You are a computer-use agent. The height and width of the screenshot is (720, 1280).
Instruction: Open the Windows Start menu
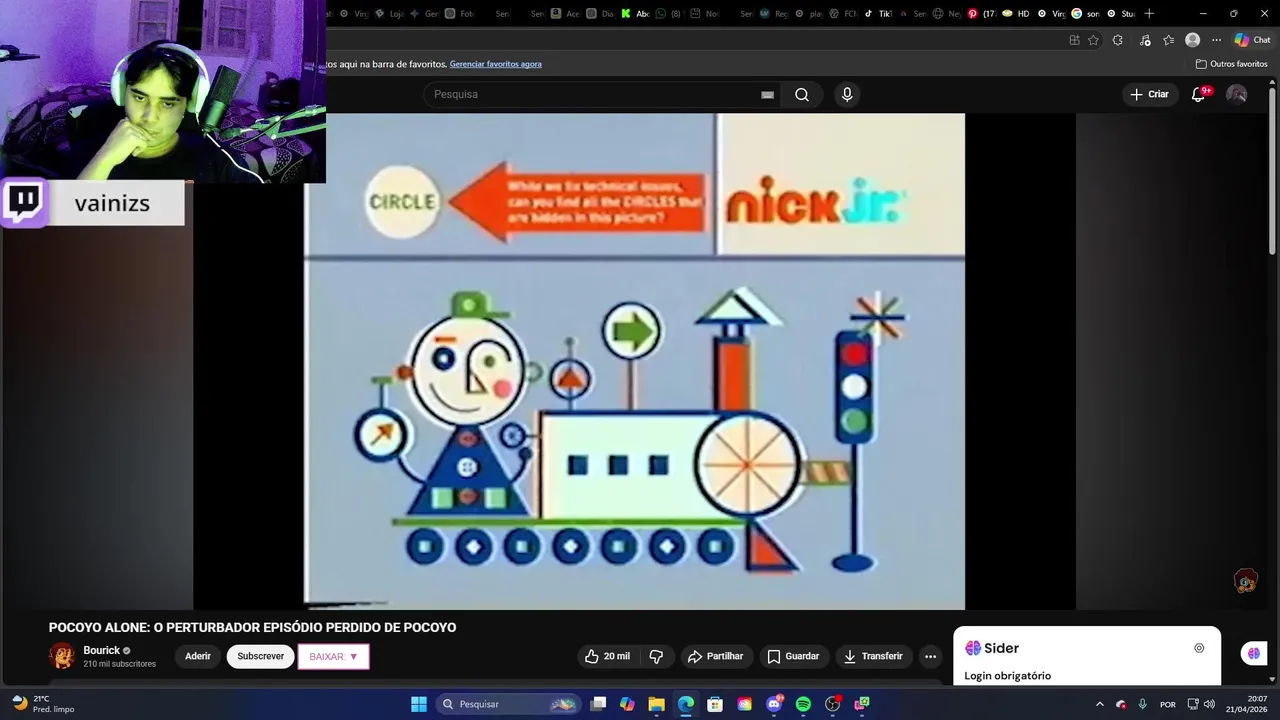pos(419,704)
